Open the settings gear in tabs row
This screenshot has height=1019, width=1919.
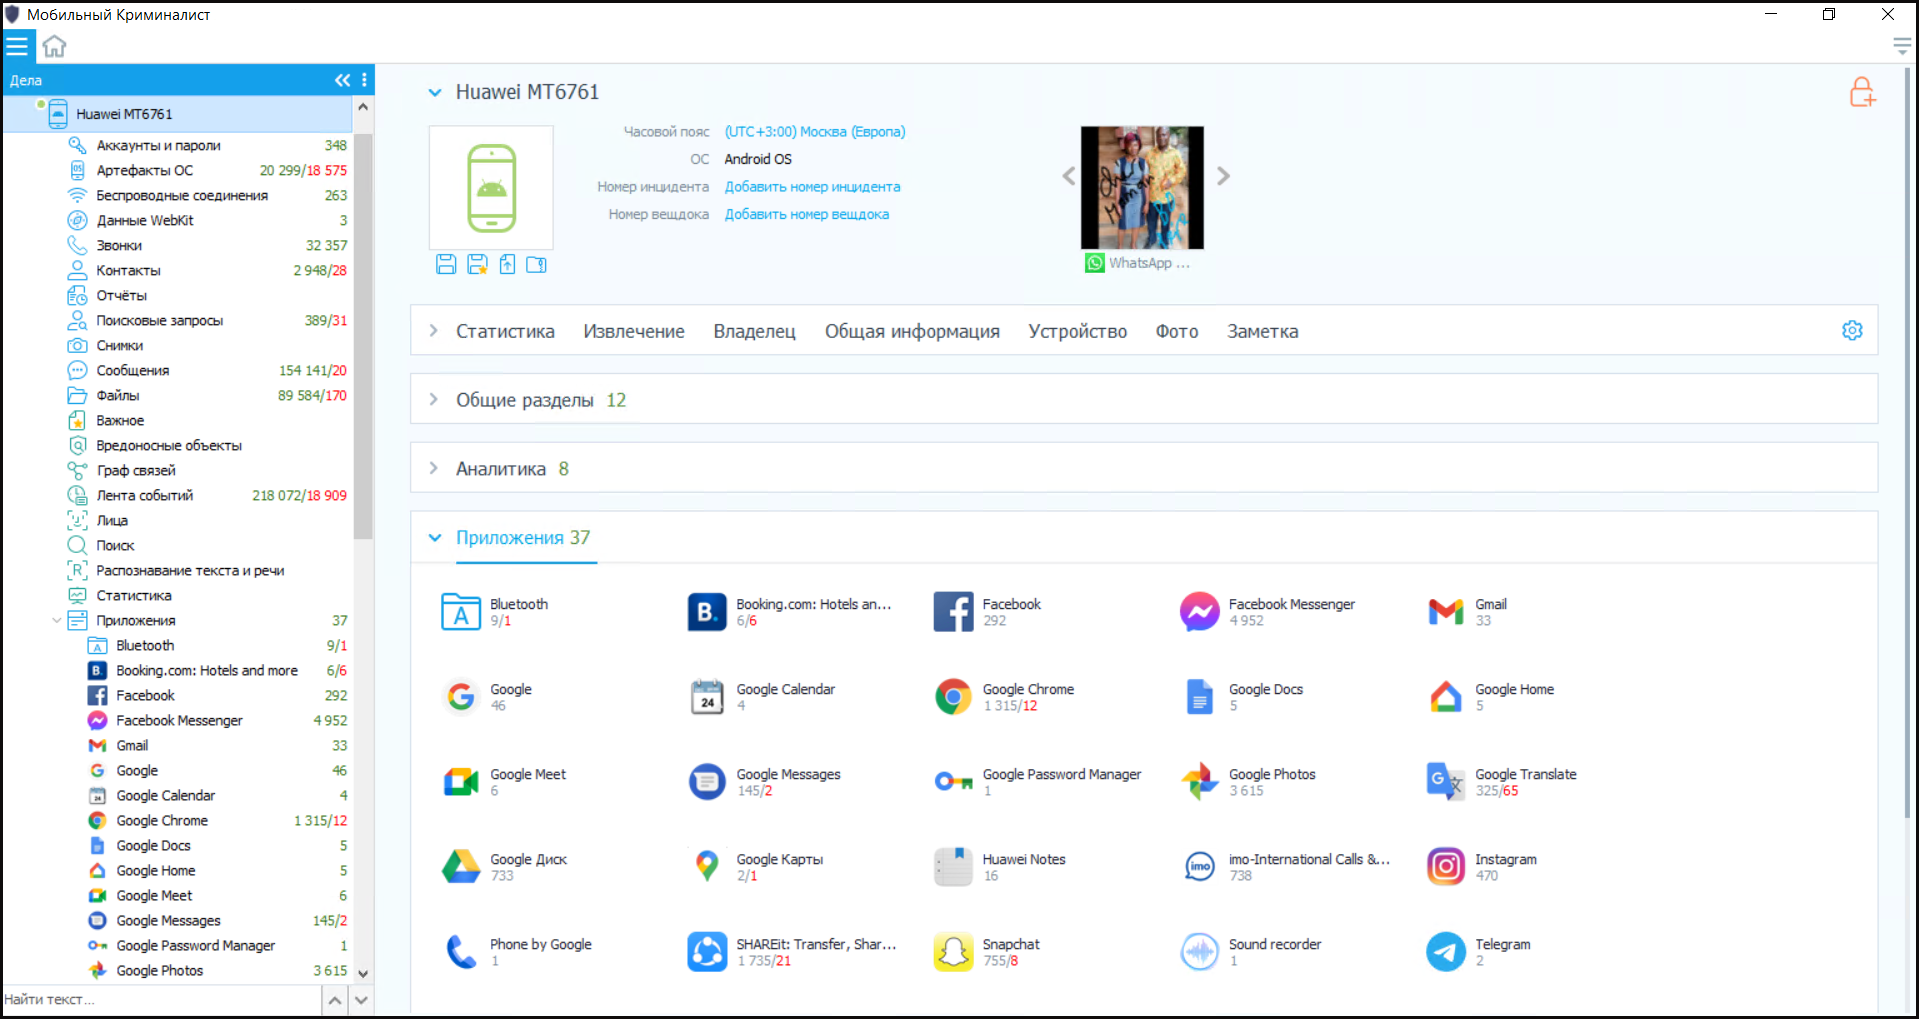click(1852, 331)
